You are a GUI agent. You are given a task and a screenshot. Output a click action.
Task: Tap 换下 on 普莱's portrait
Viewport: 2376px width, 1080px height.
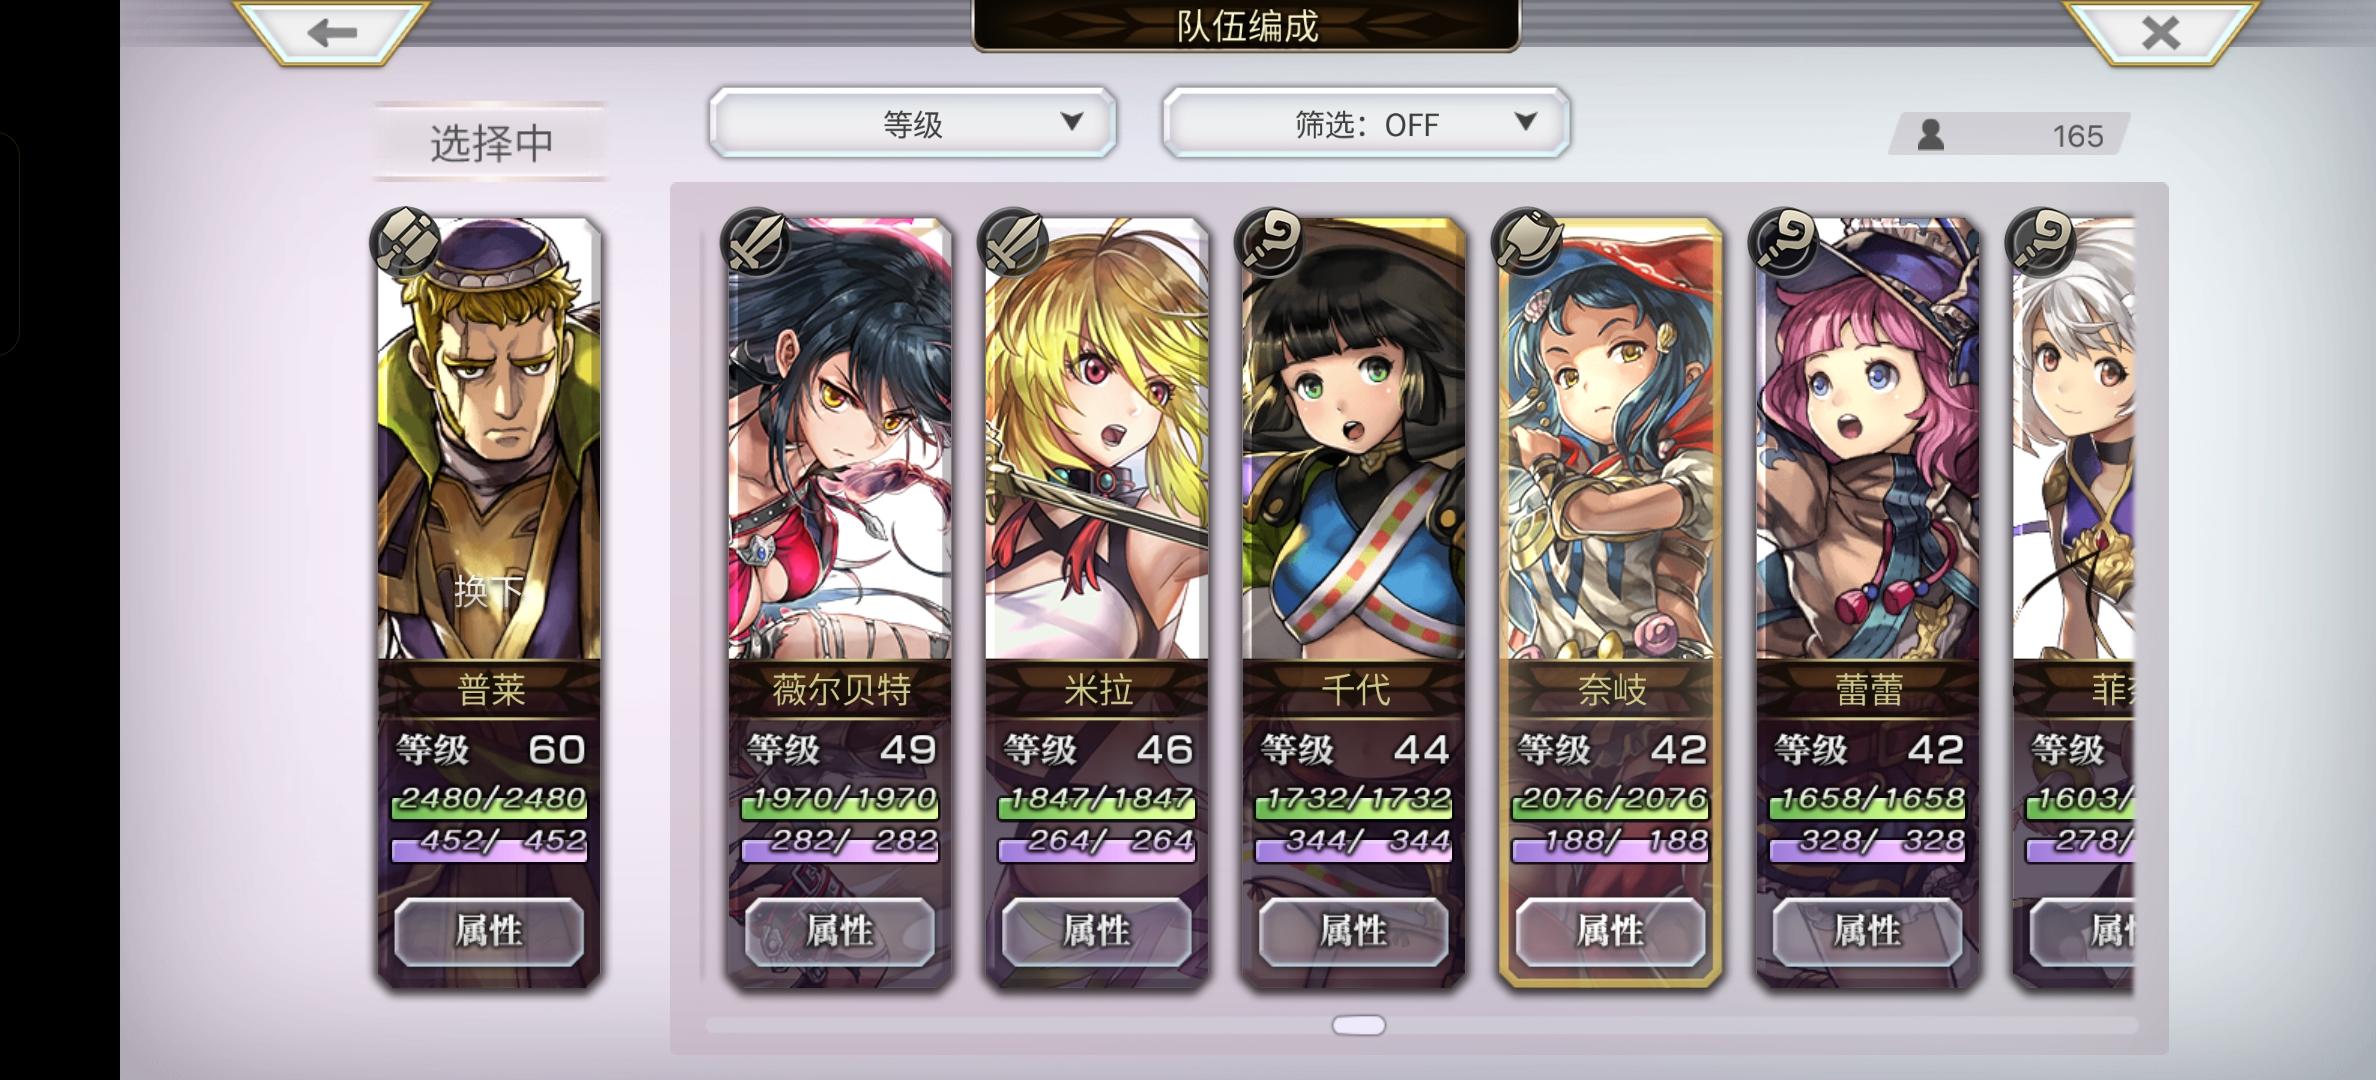[489, 591]
